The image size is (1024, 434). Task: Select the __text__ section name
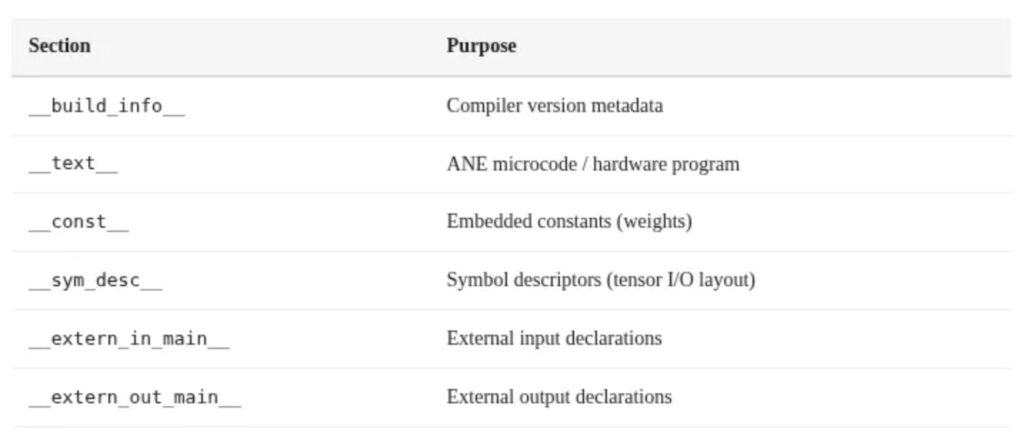tap(73, 164)
